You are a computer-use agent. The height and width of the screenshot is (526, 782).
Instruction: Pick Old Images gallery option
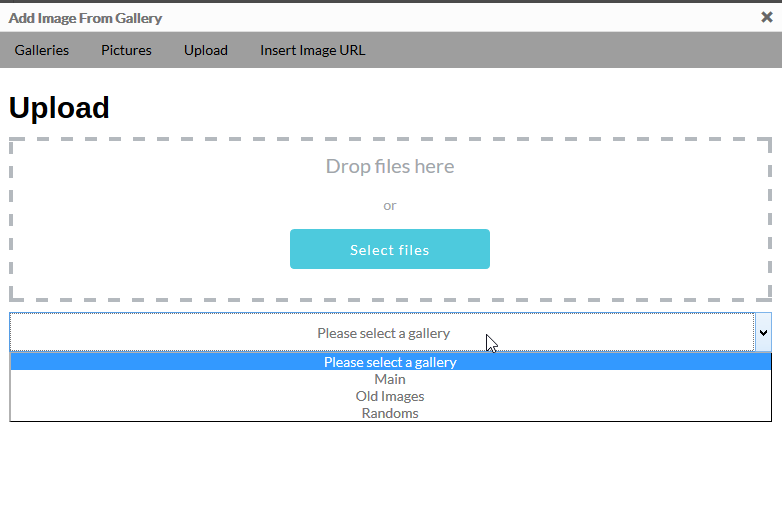(391, 396)
